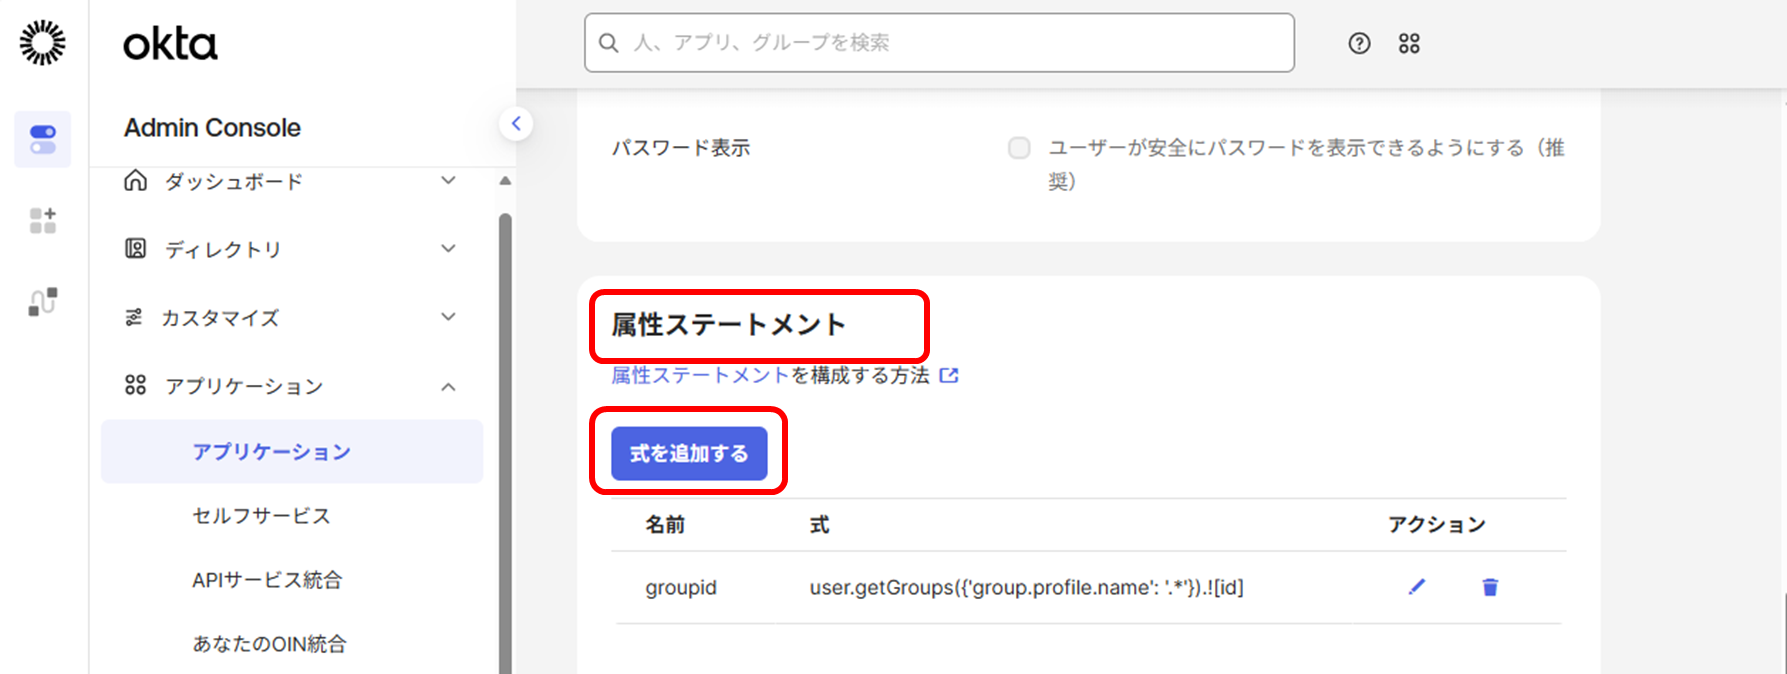Click the 式 column header
Viewport: 1787px width, 674px height.
pyautogui.click(x=819, y=525)
